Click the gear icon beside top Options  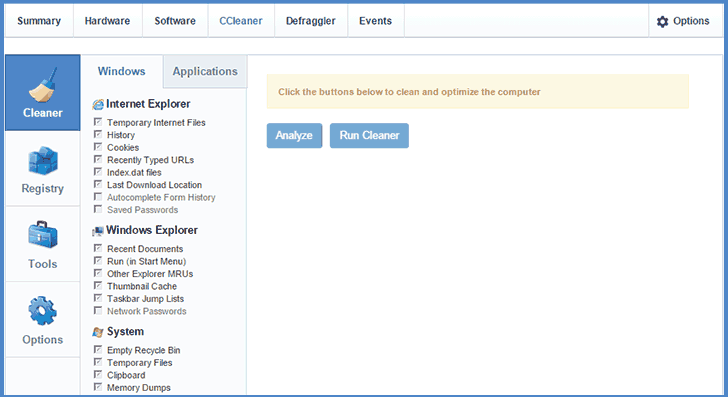[663, 21]
